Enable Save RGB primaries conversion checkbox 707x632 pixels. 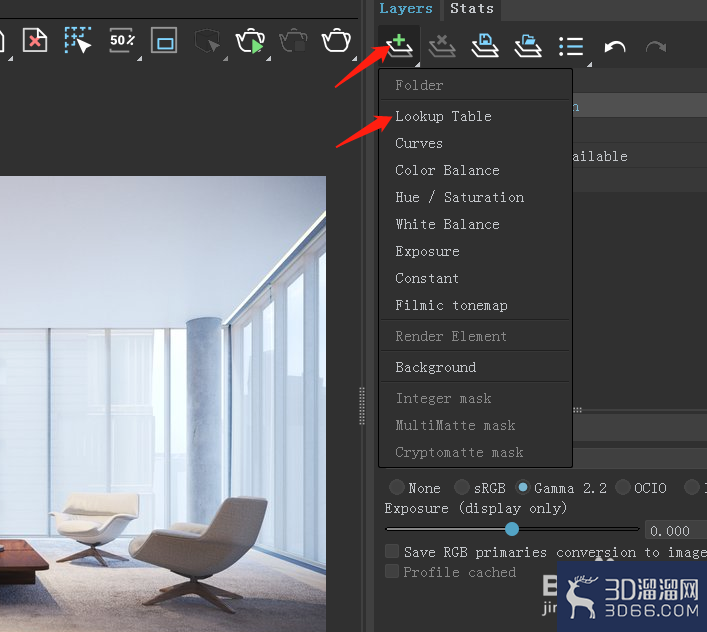click(392, 551)
